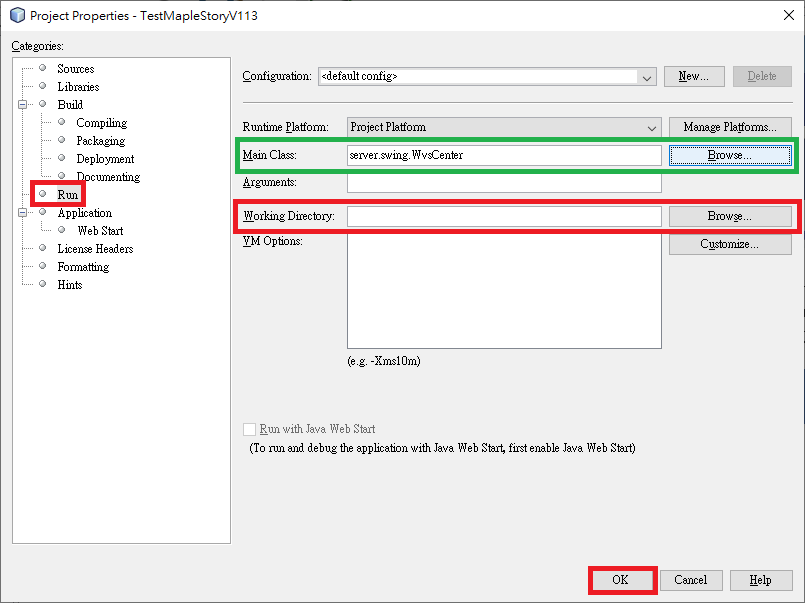Confirm with the OK button
Screen dimensions: 805x603
point(621,580)
